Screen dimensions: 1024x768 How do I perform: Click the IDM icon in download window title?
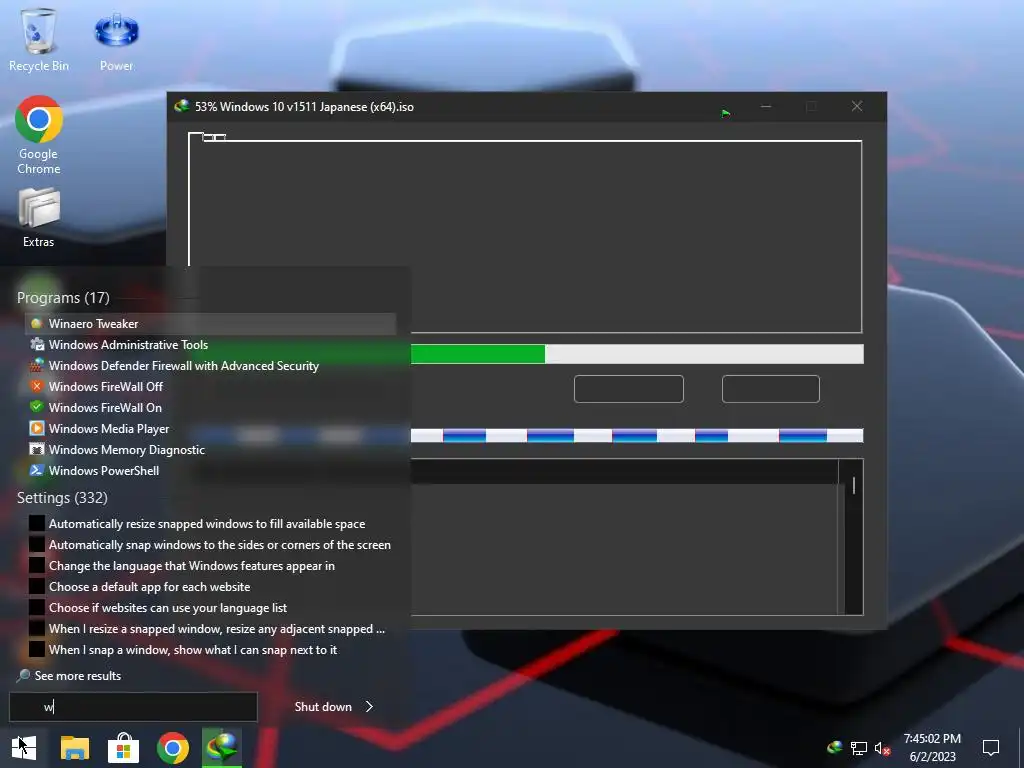click(x=182, y=106)
